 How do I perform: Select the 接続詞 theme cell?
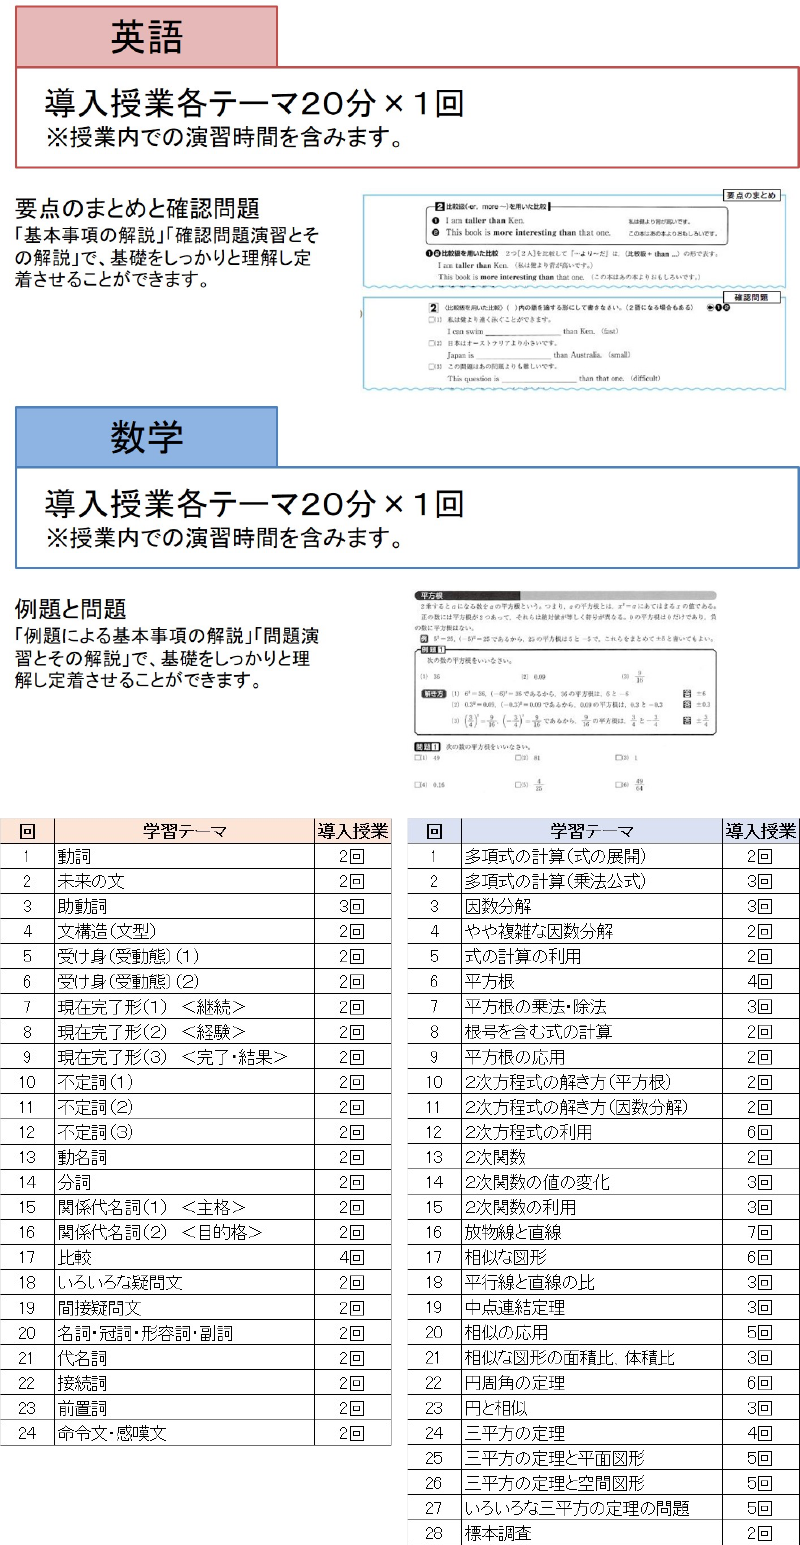[184, 1383]
